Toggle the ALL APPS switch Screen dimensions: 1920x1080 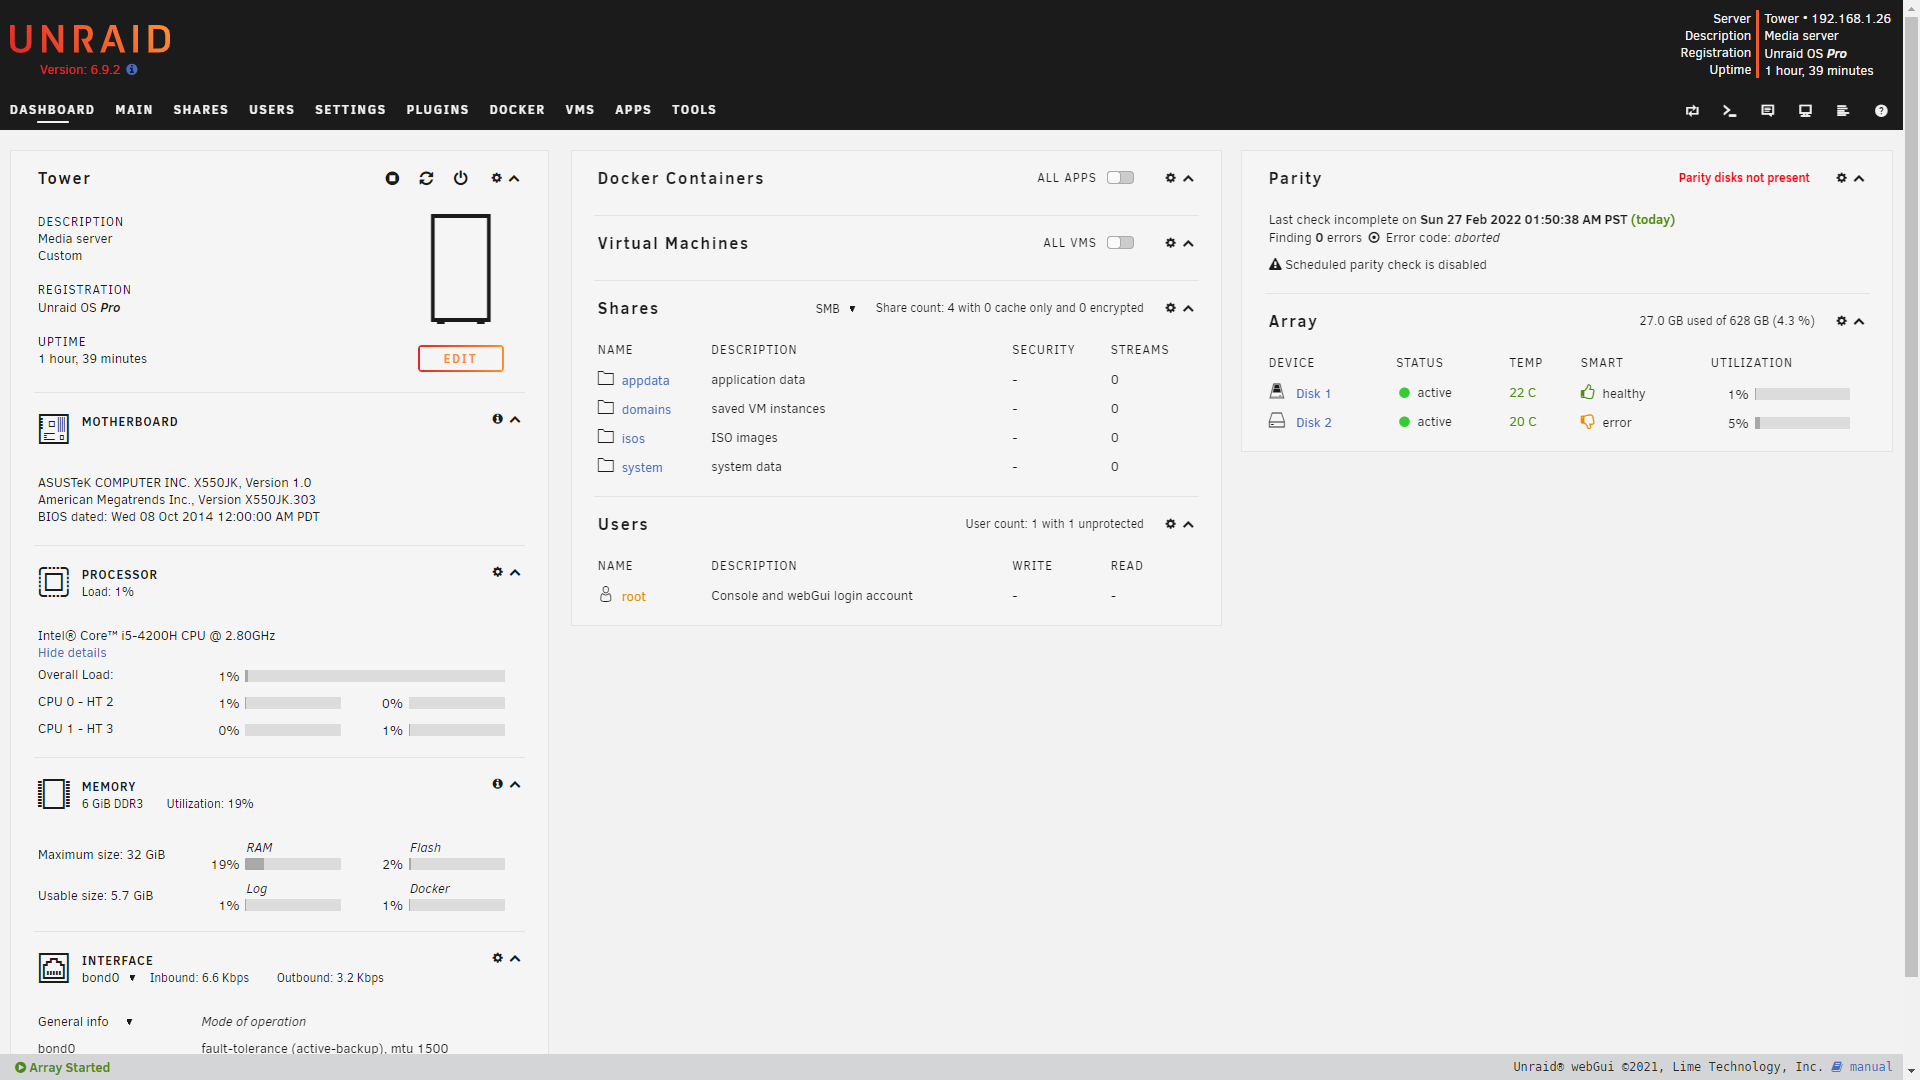point(1120,178)
